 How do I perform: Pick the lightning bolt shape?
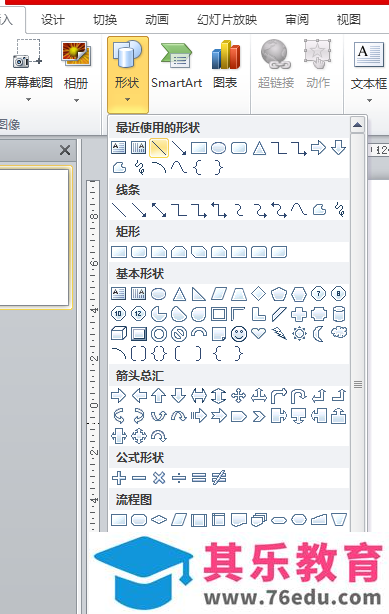click(x=279, y=334)
